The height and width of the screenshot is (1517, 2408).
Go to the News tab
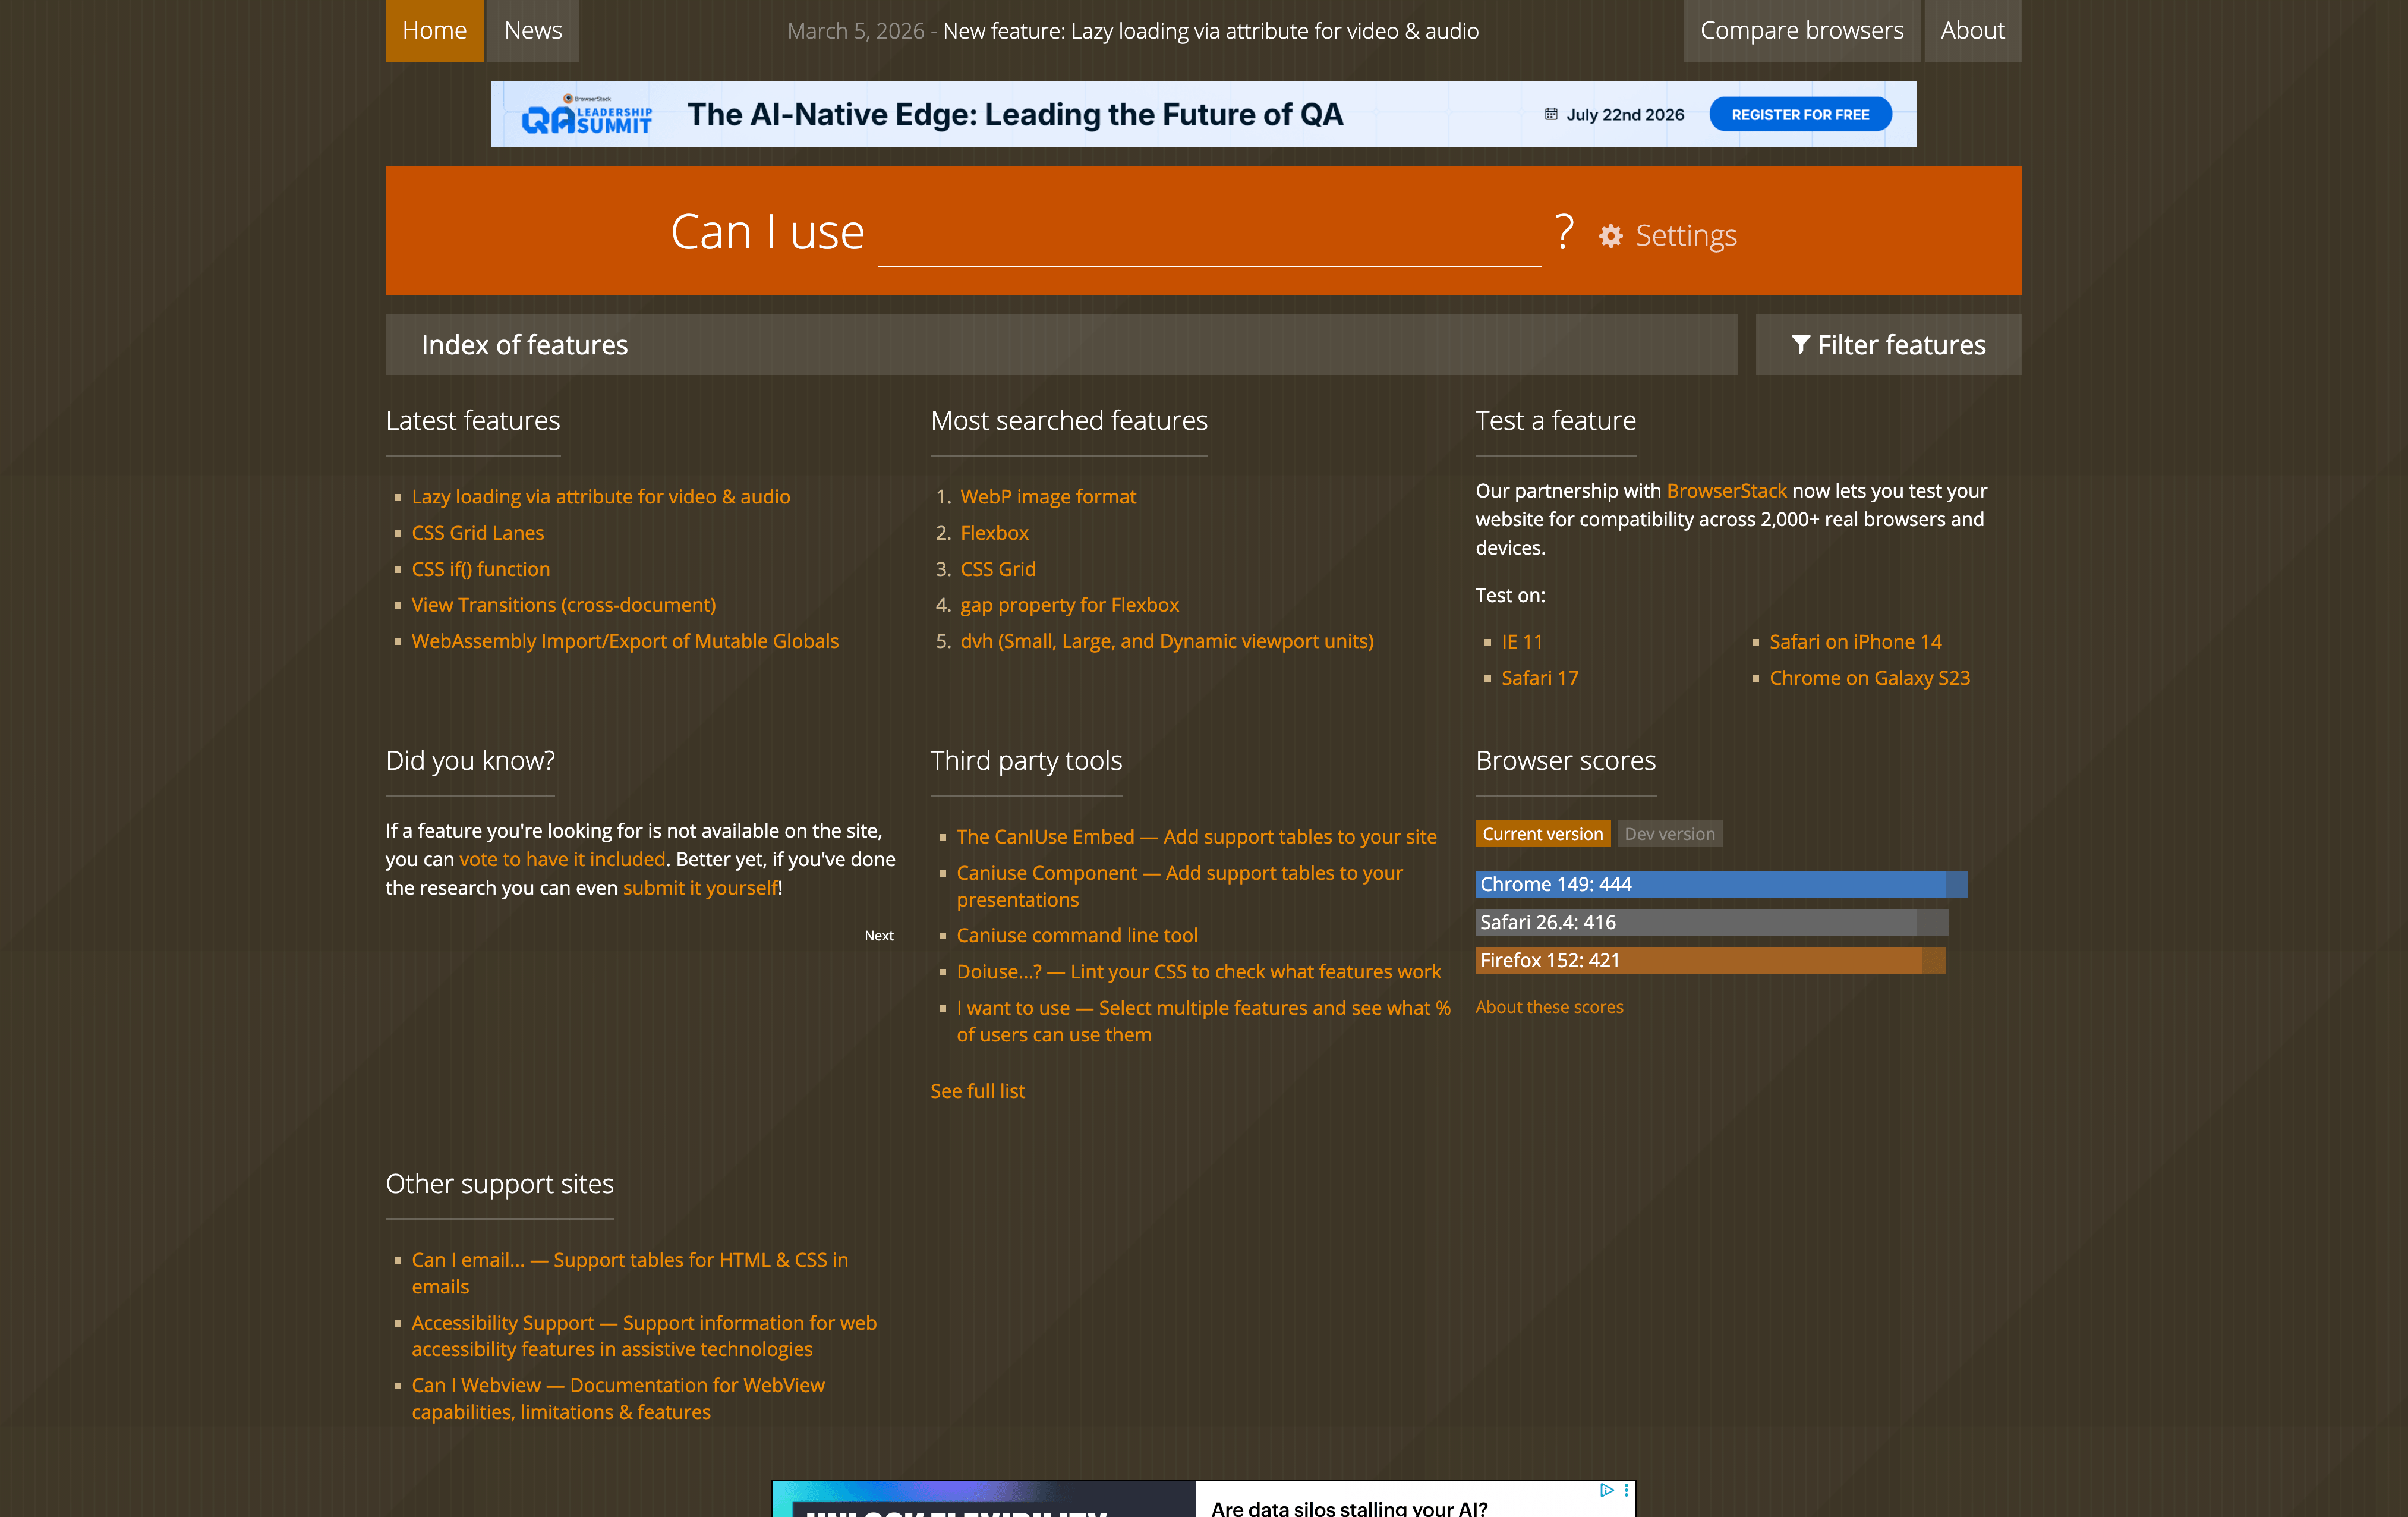pyautogui.click(x=533, y=30)
